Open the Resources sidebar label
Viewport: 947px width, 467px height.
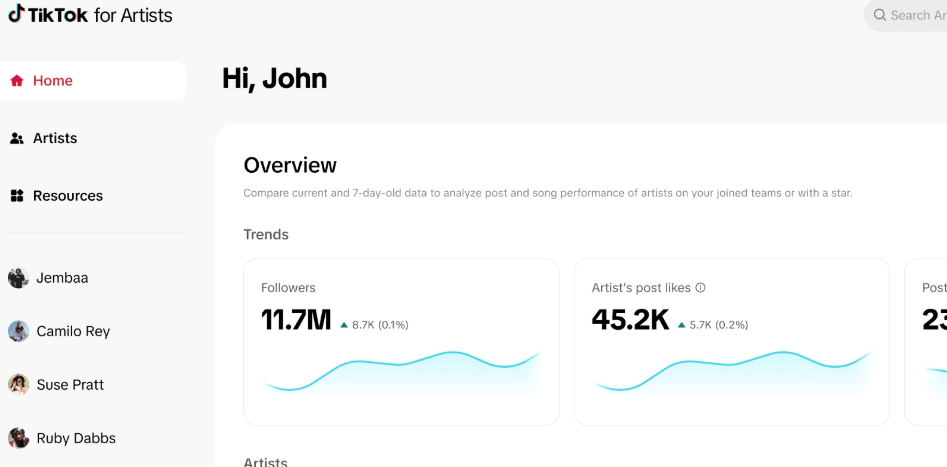68,196
